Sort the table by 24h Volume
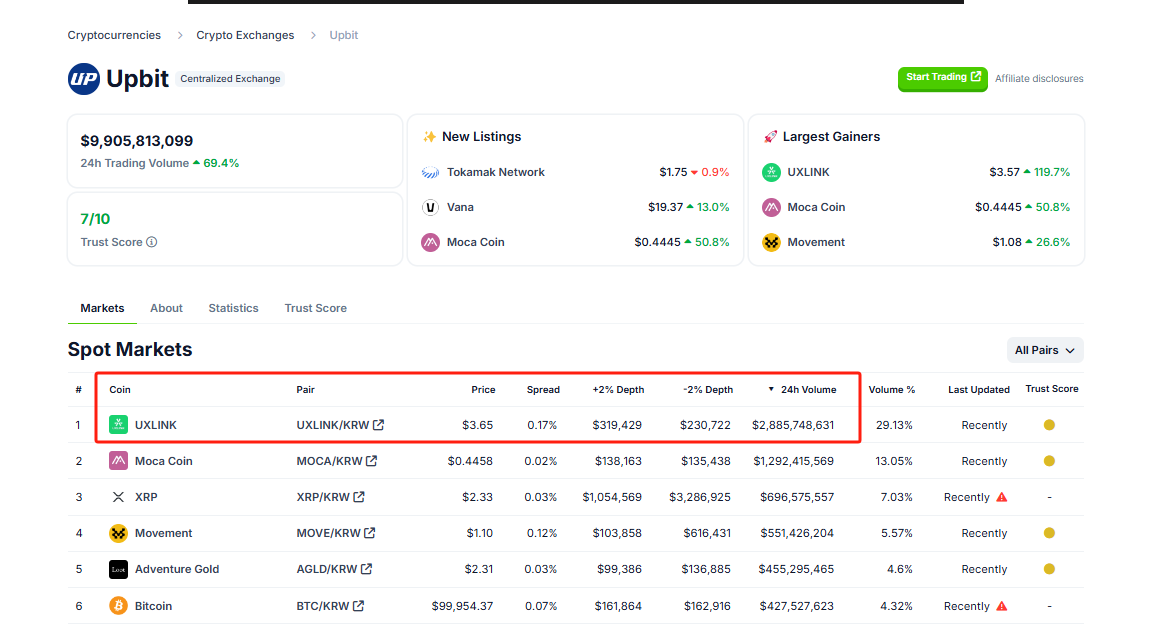The image size is (1175, 629). click(808, 390)
